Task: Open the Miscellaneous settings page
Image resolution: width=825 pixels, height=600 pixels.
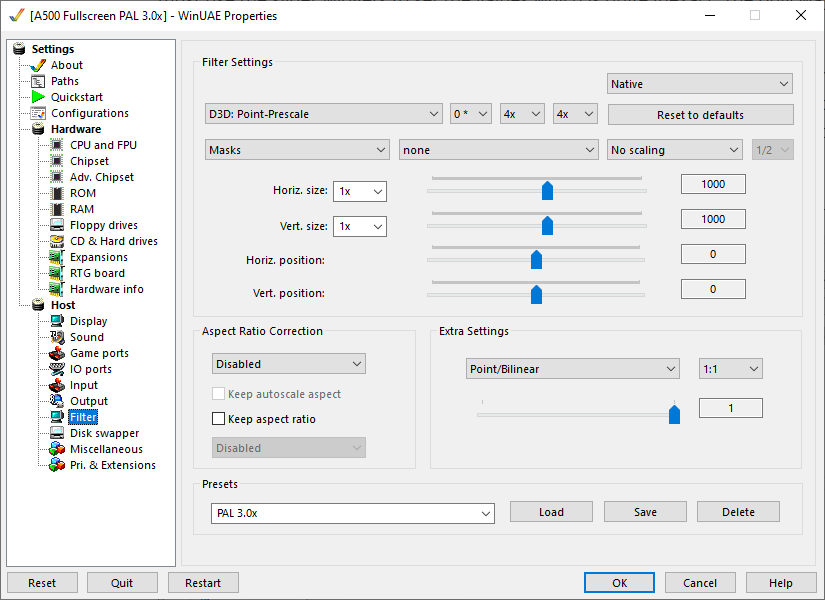Action: (106, 449)
